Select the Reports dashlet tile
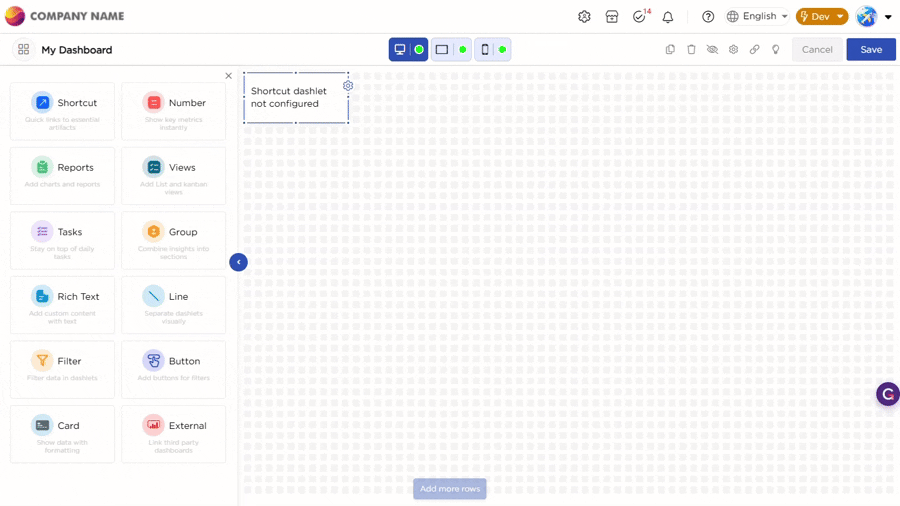Screen dimensions: 900x506 tap(62, 175)
